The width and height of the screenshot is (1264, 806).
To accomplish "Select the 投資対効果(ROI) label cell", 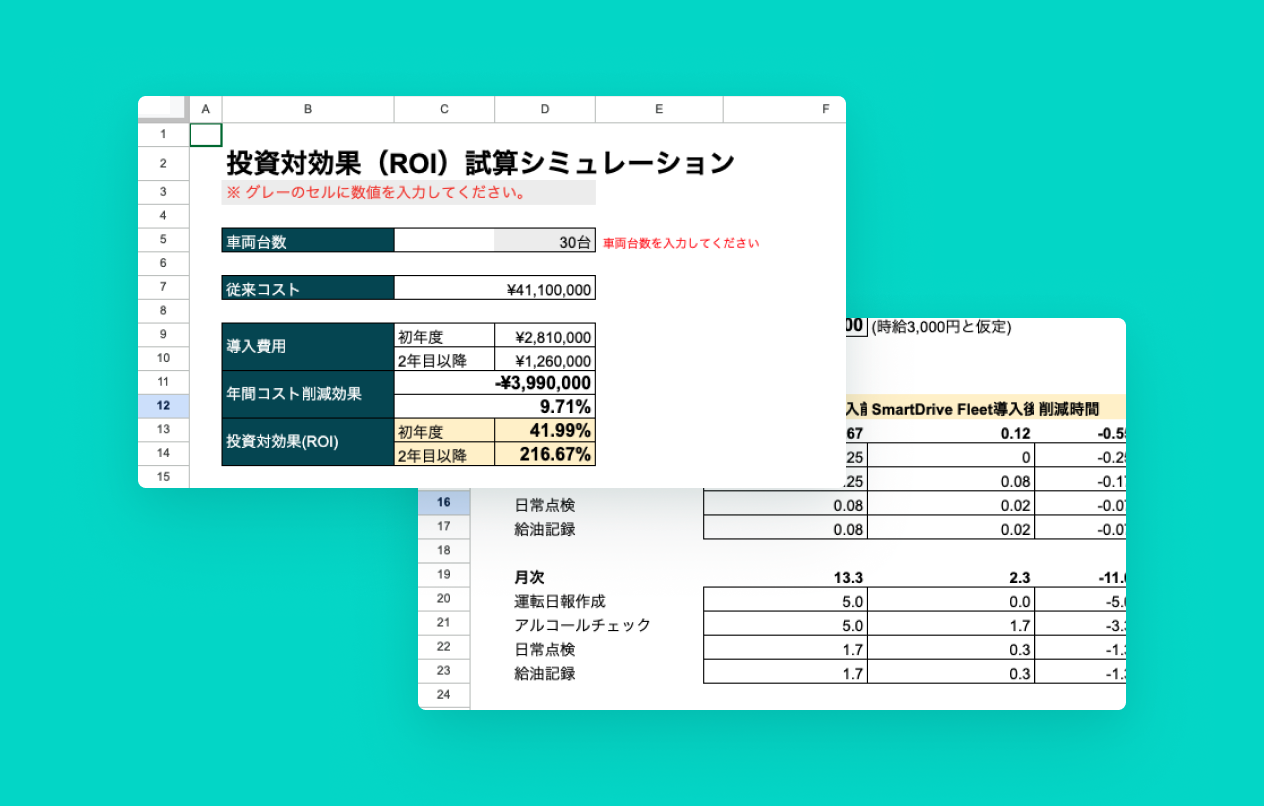I will pos(308,442).
